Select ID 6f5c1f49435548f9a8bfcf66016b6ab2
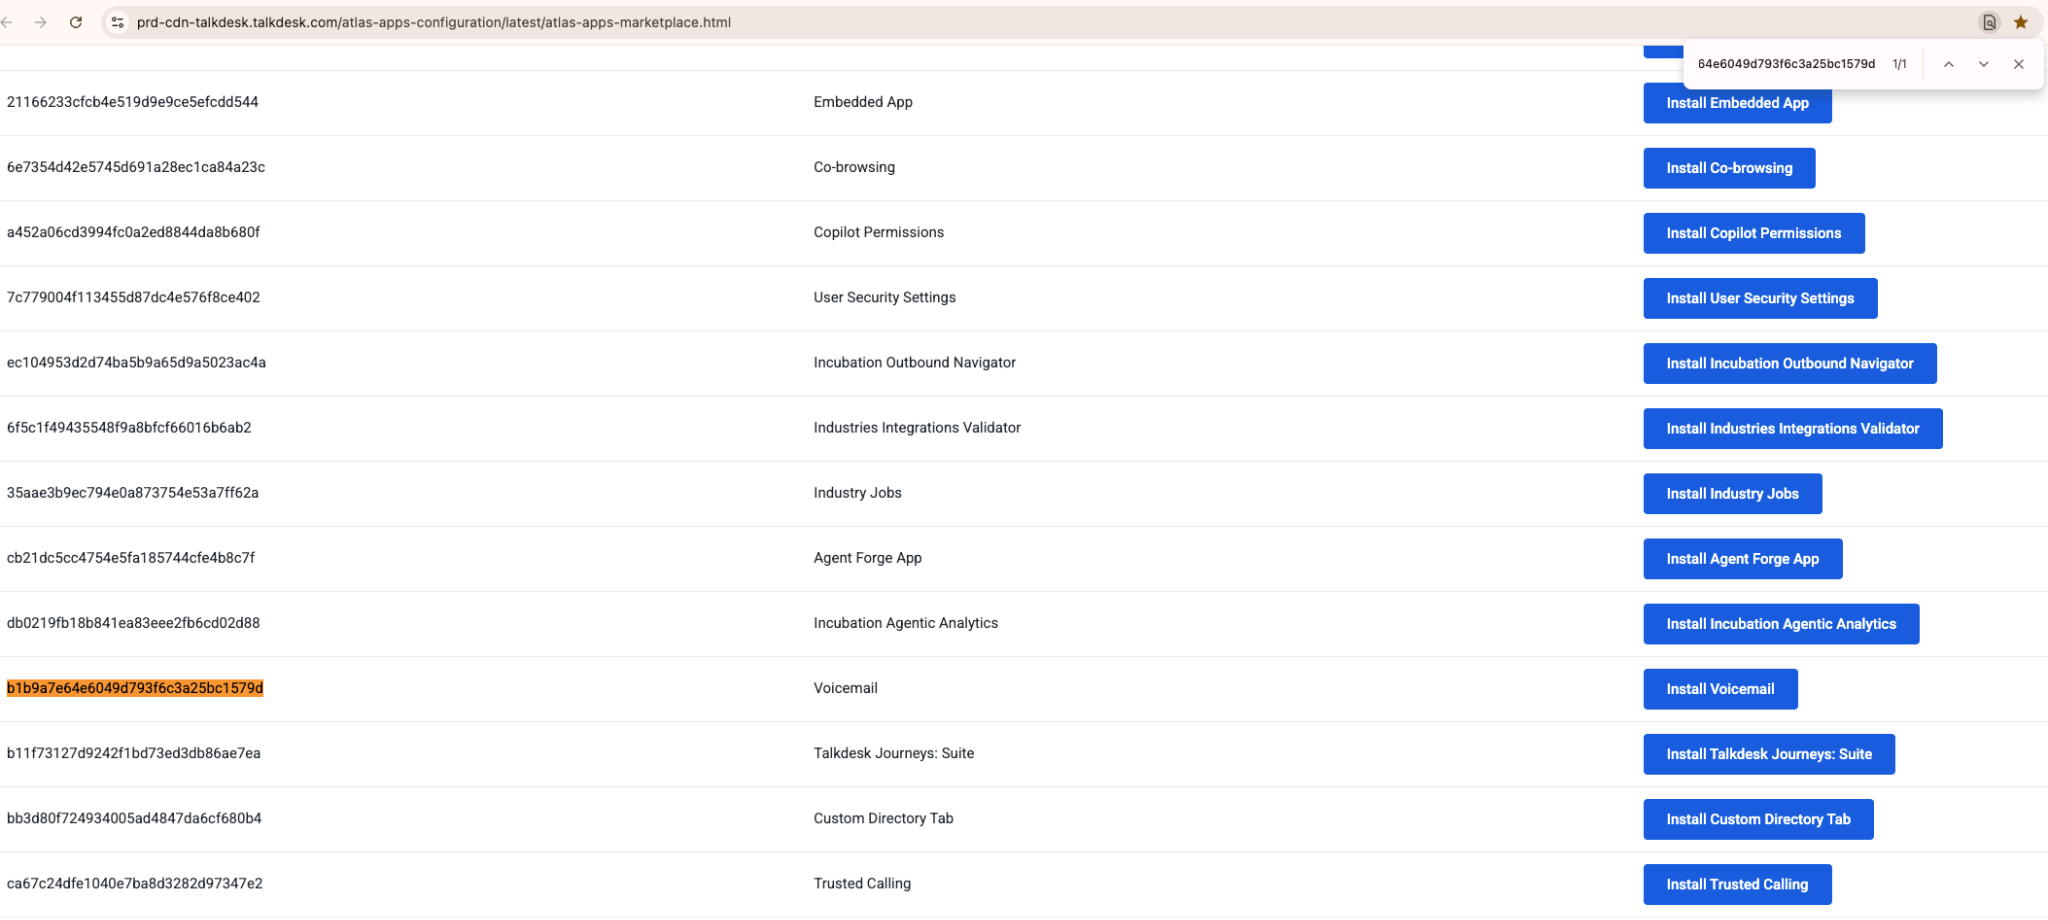The image size is (2048, 920). coord(129,427)
